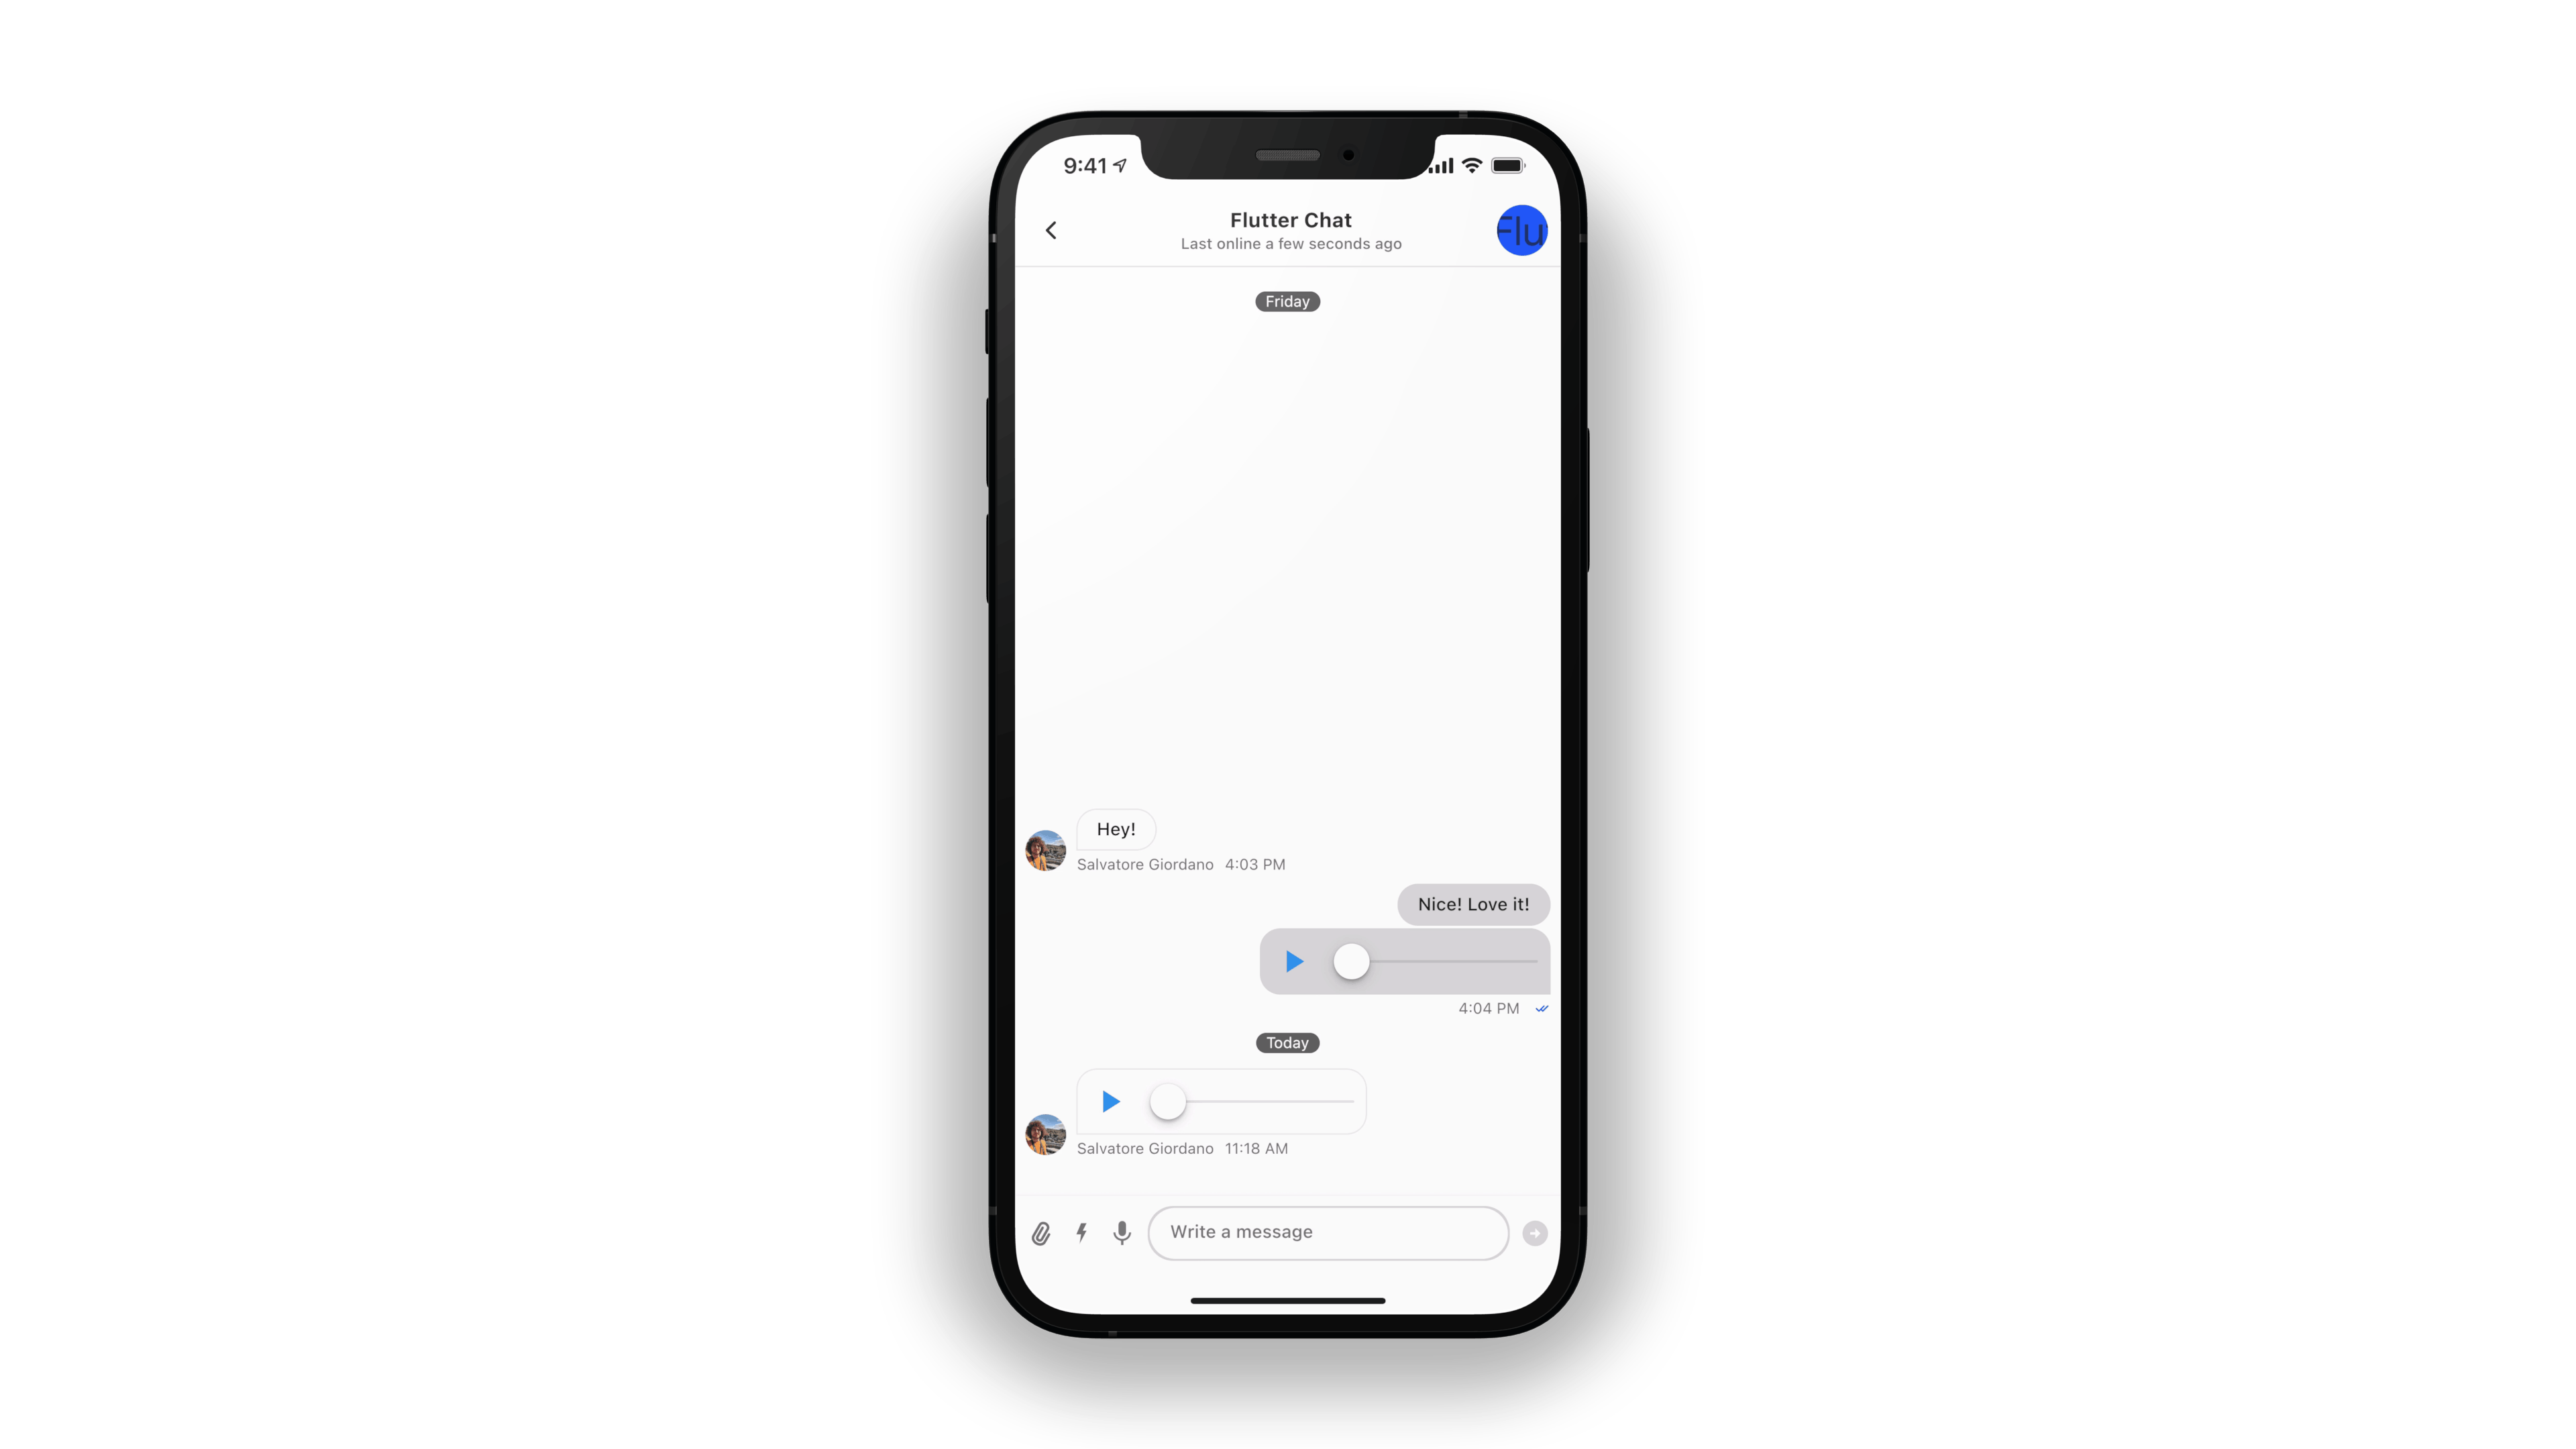Tap the back arrow to go back

tap(1051, 228)
